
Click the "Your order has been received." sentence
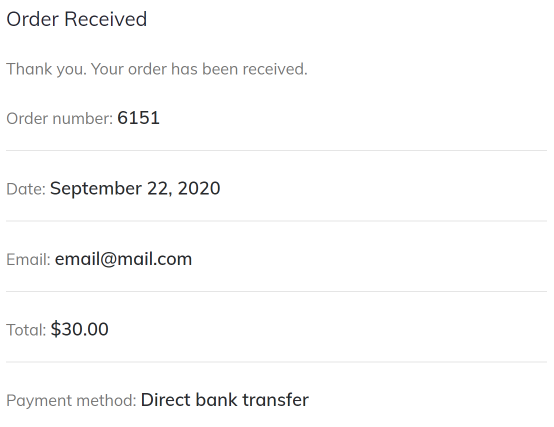point(199,69)
